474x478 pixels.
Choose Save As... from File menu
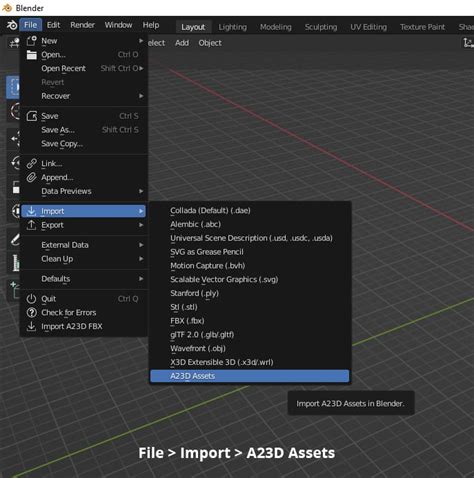point(84,130)
